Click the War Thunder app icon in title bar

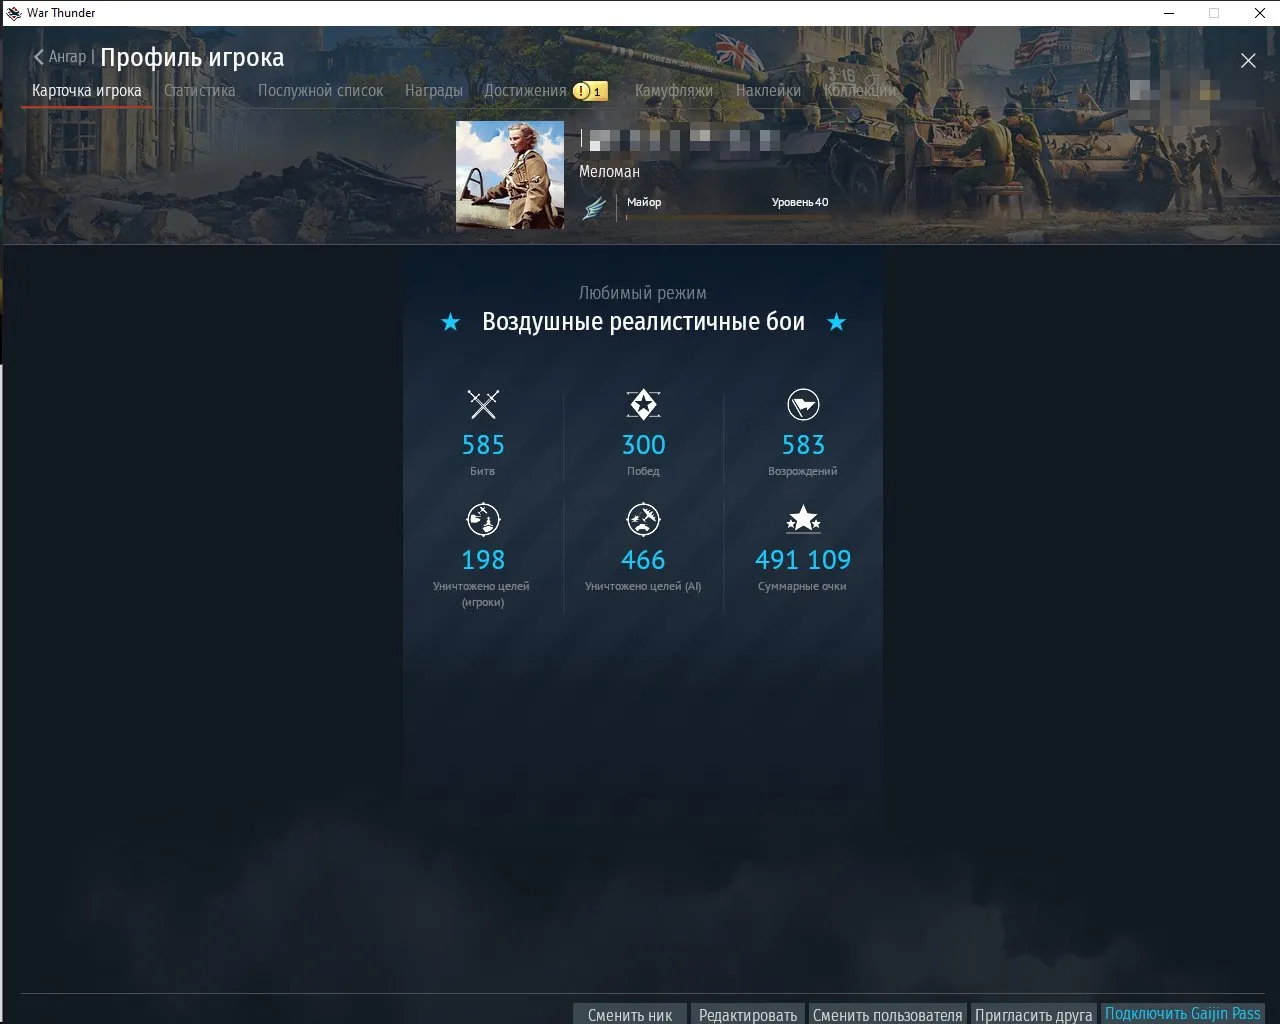click(x=13, y=13)
